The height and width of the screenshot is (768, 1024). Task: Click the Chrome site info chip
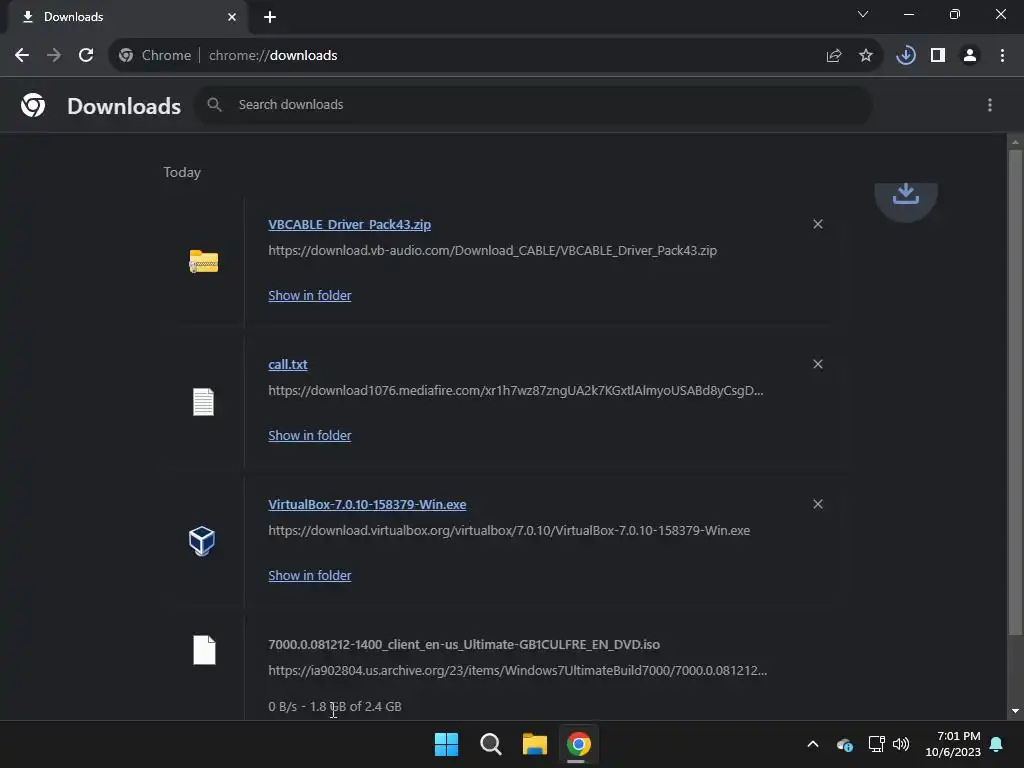pos(155,56)
